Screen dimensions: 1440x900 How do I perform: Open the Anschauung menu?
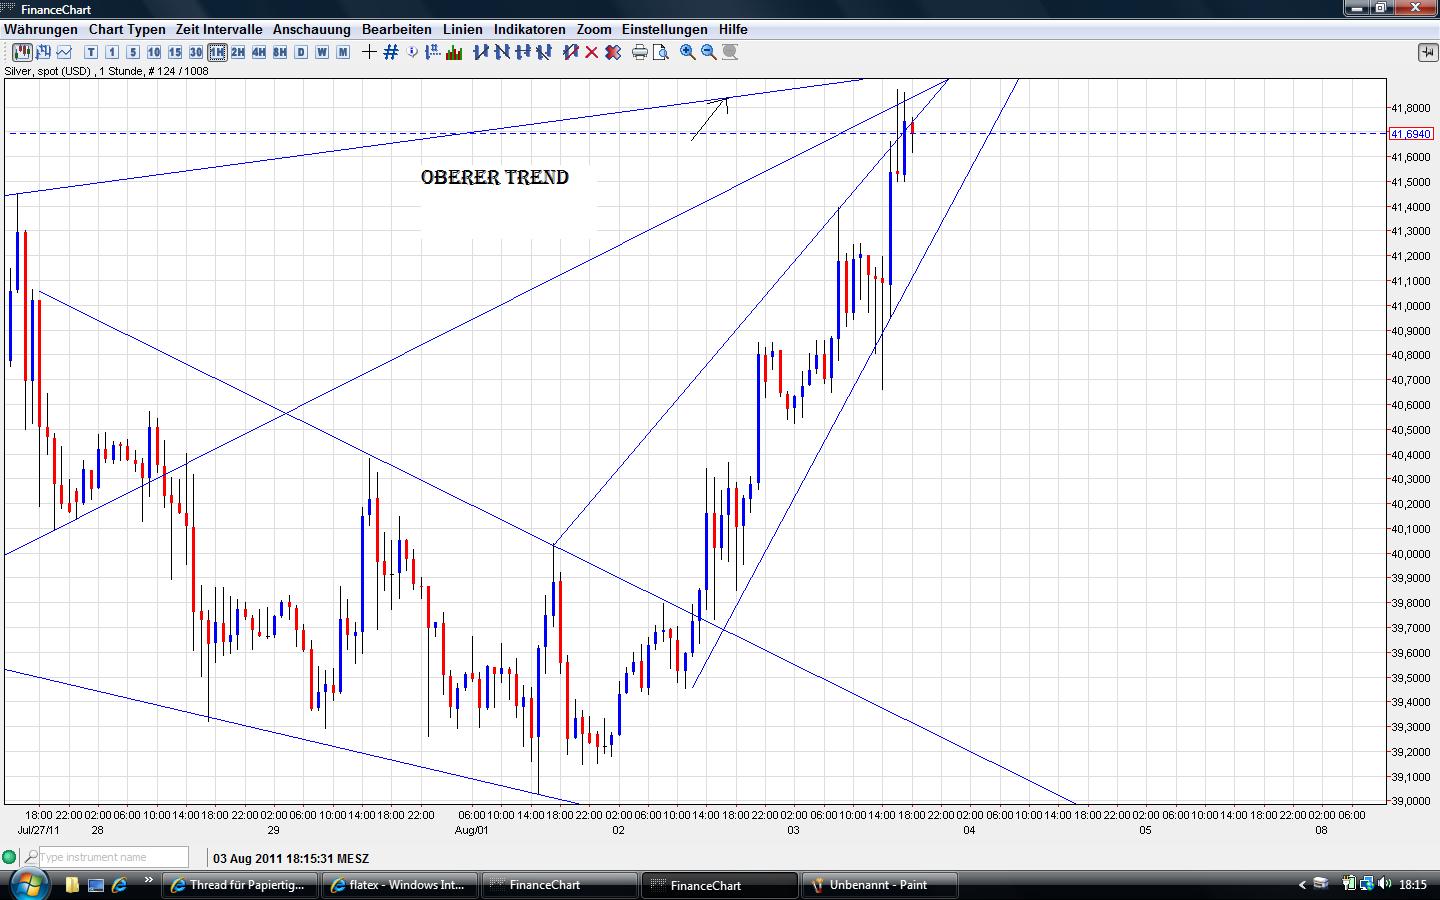coord(312,30)
